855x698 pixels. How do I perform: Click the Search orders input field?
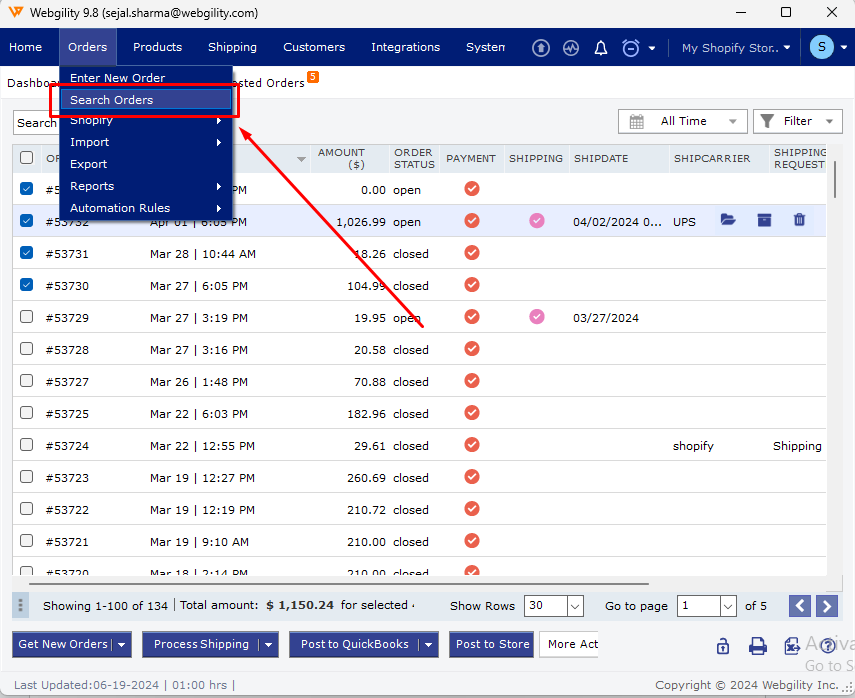tap(36, 123)
